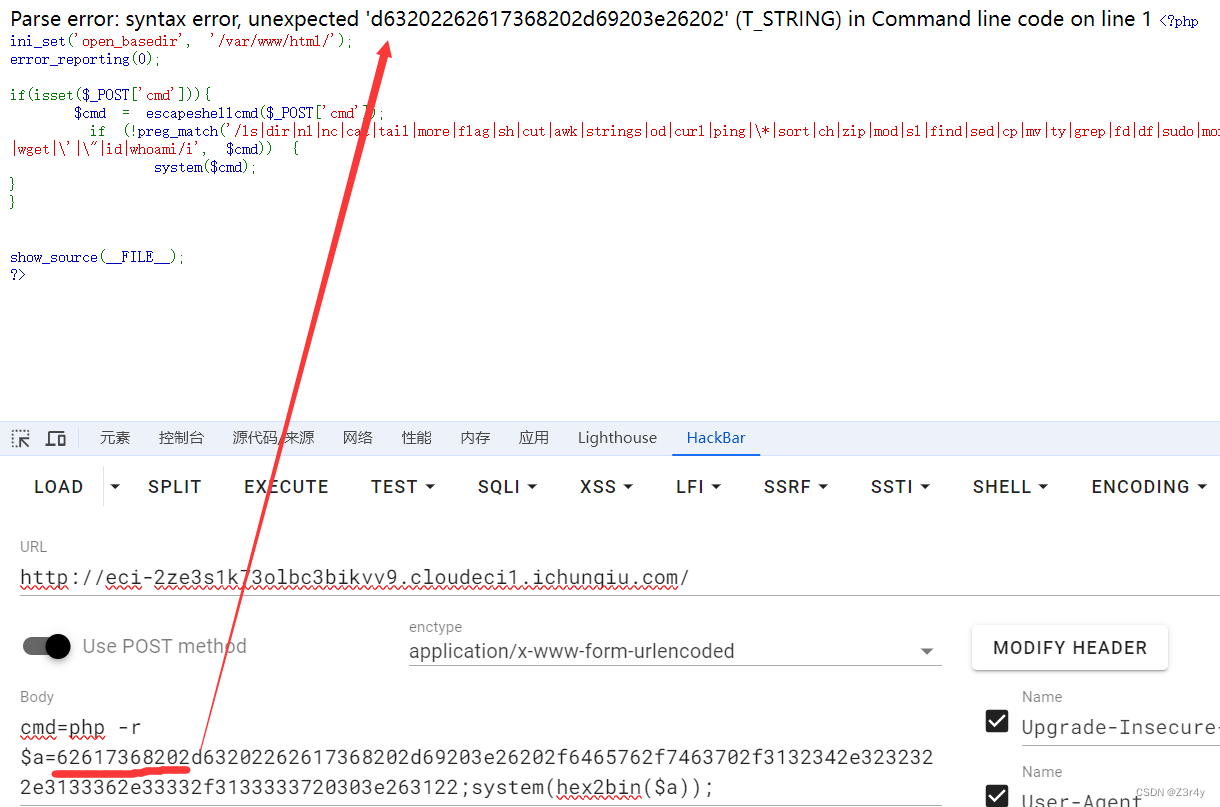
Task: Switch to the 内存 tab
Action: pyautogui.click(x=475, y=438)
